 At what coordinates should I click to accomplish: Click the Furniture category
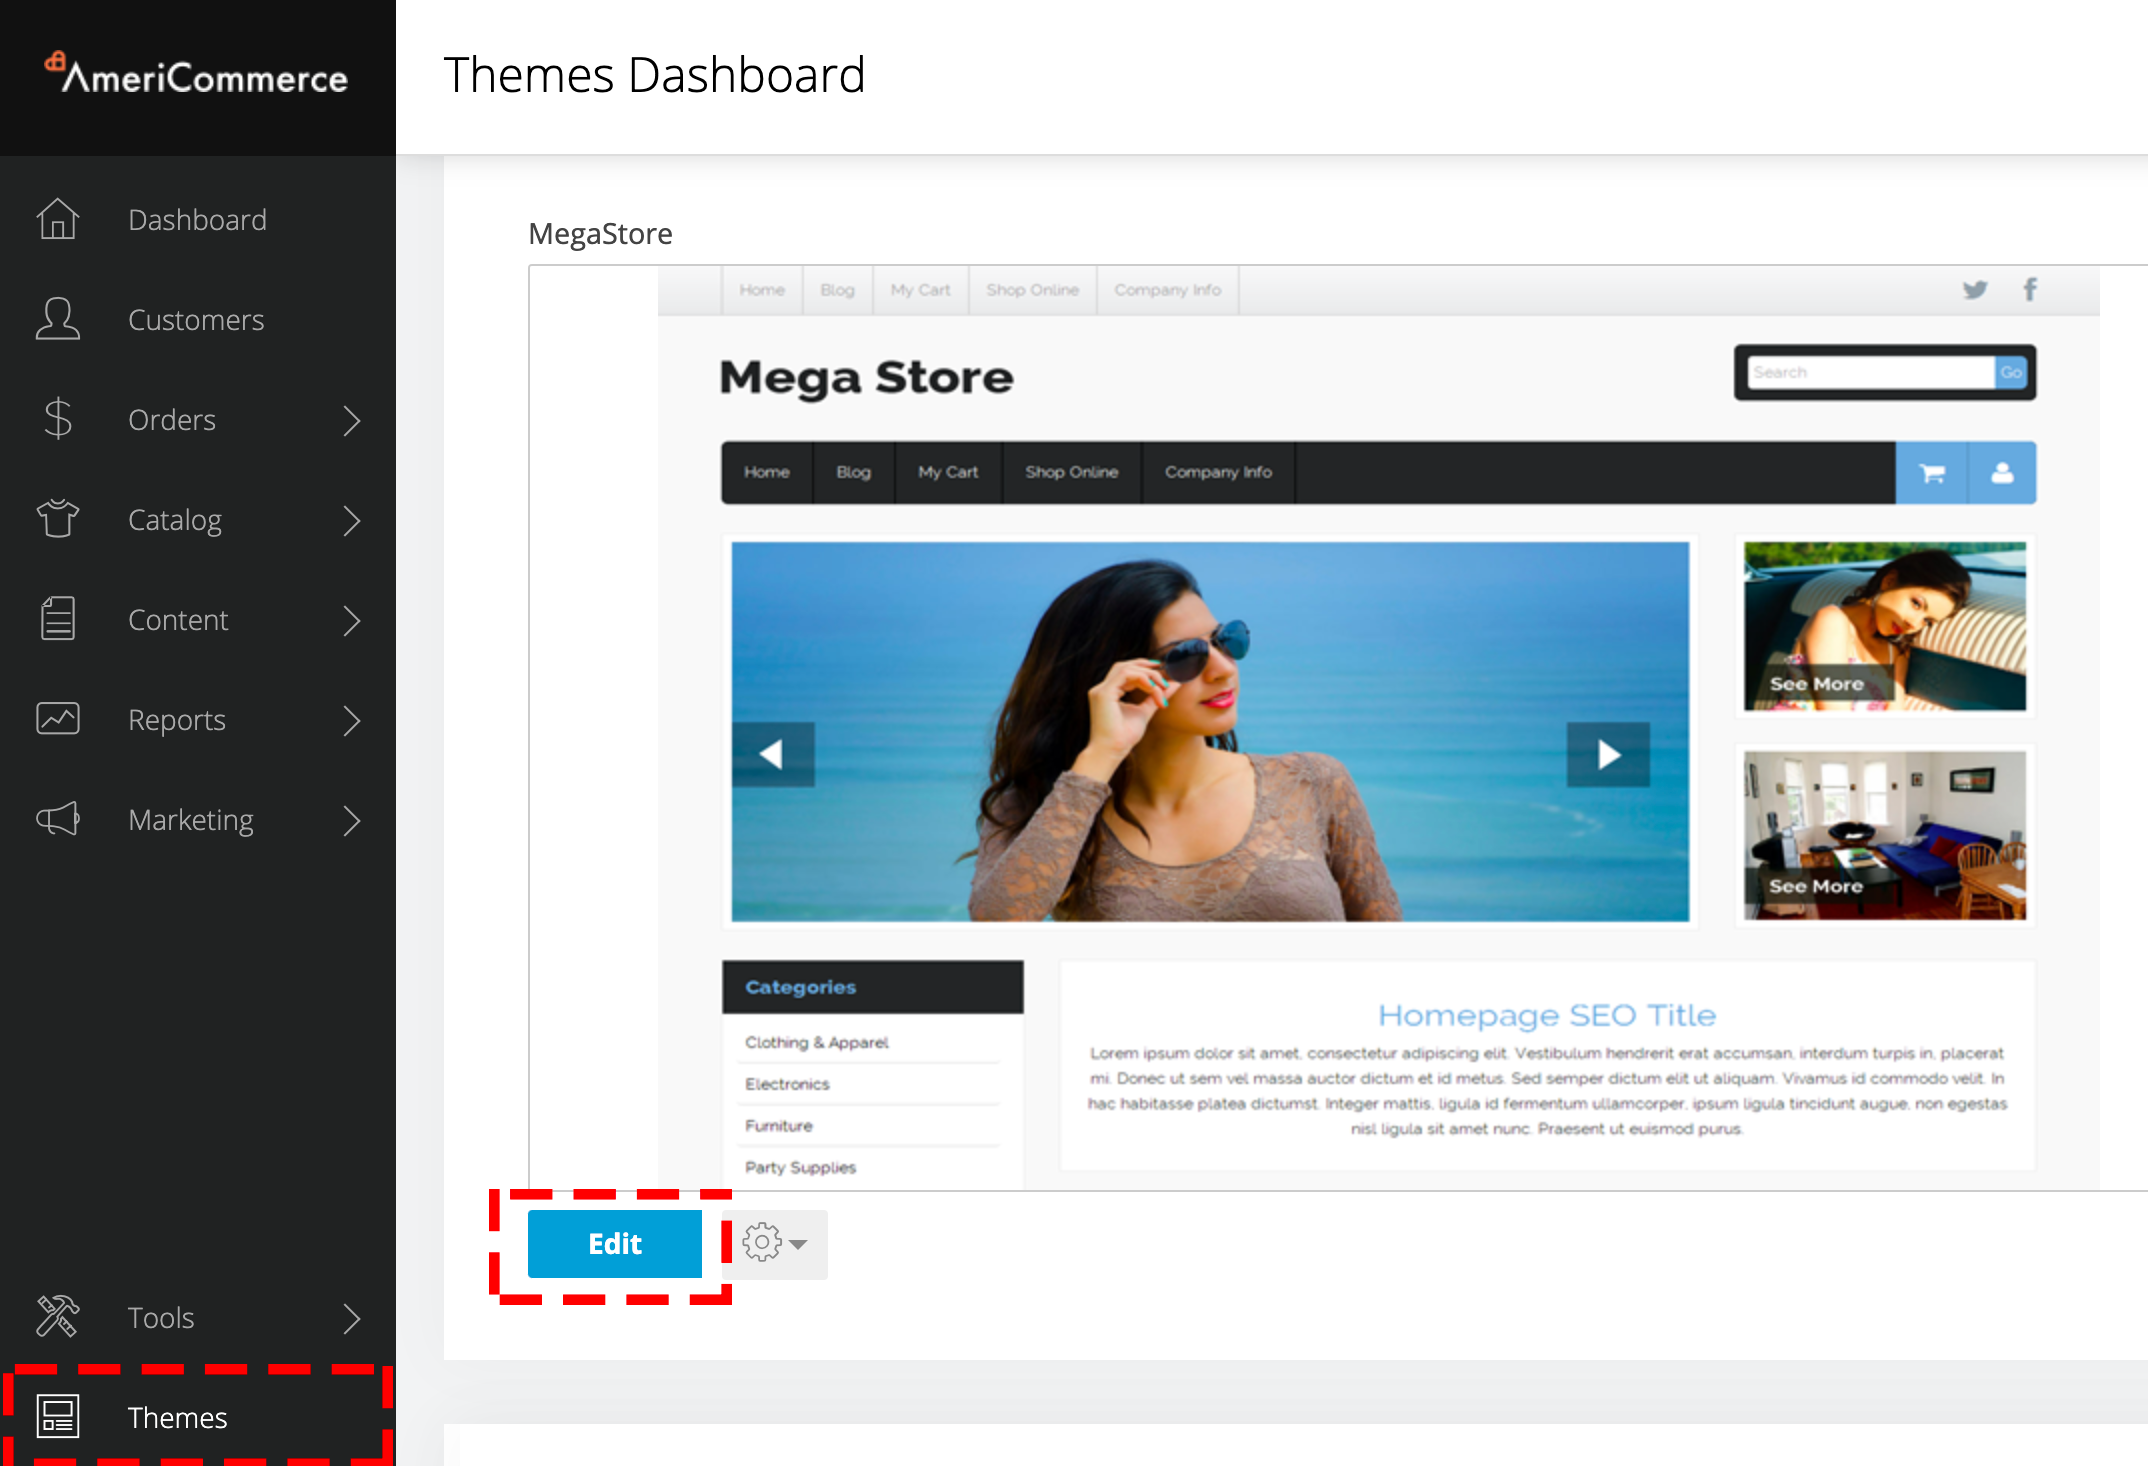(x=779, y=1126)
